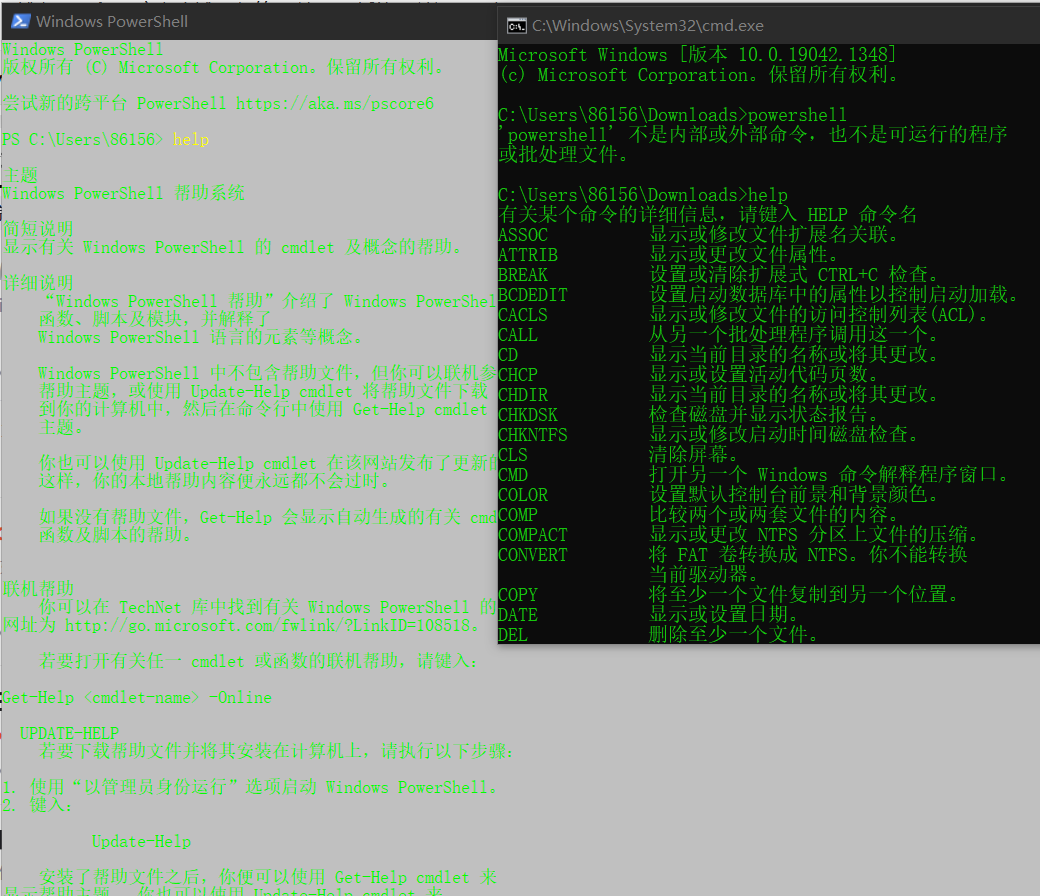The image size is (1040, 896).
Task: Click the CALL command row in cmd
Action: (x=718, y=334)
